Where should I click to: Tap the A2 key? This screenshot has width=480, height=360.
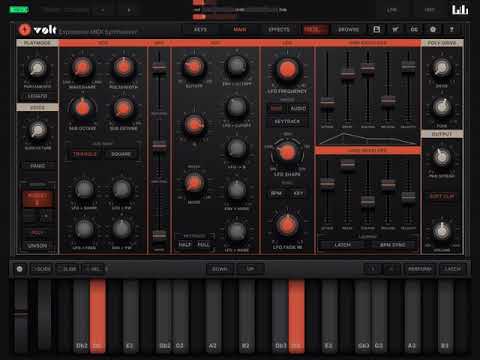213,316
